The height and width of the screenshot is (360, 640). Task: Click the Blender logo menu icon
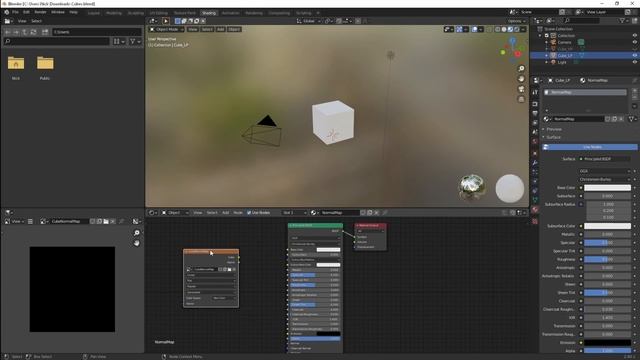[7, 12]
